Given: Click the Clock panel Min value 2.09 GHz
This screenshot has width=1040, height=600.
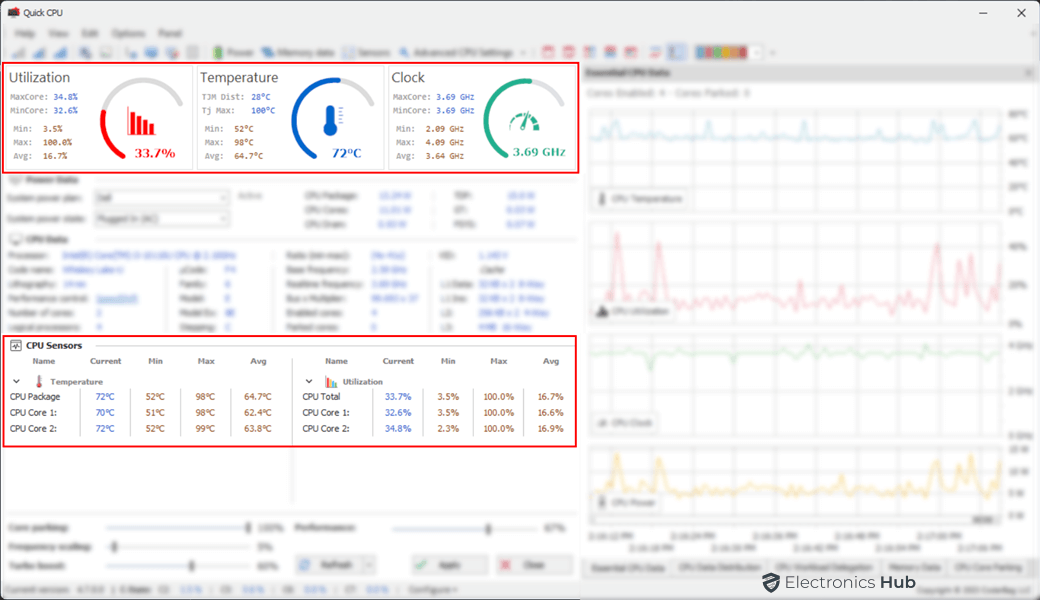Looking at the screenshot, I should (444, 129).
